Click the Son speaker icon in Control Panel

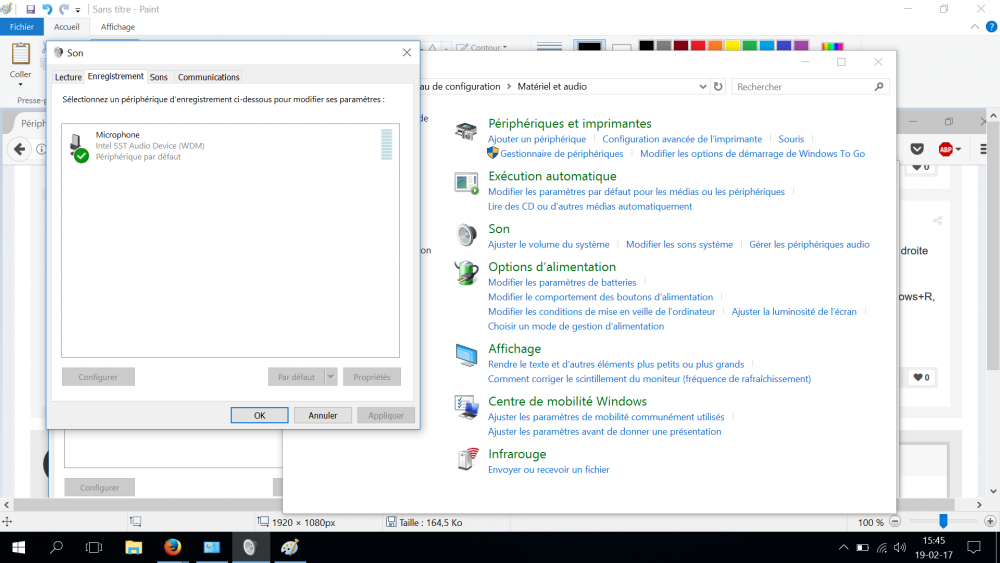(466, 235)
